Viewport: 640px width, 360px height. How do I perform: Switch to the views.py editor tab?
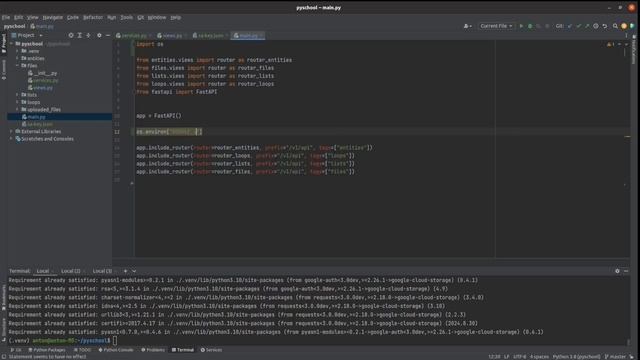[172, 36]
